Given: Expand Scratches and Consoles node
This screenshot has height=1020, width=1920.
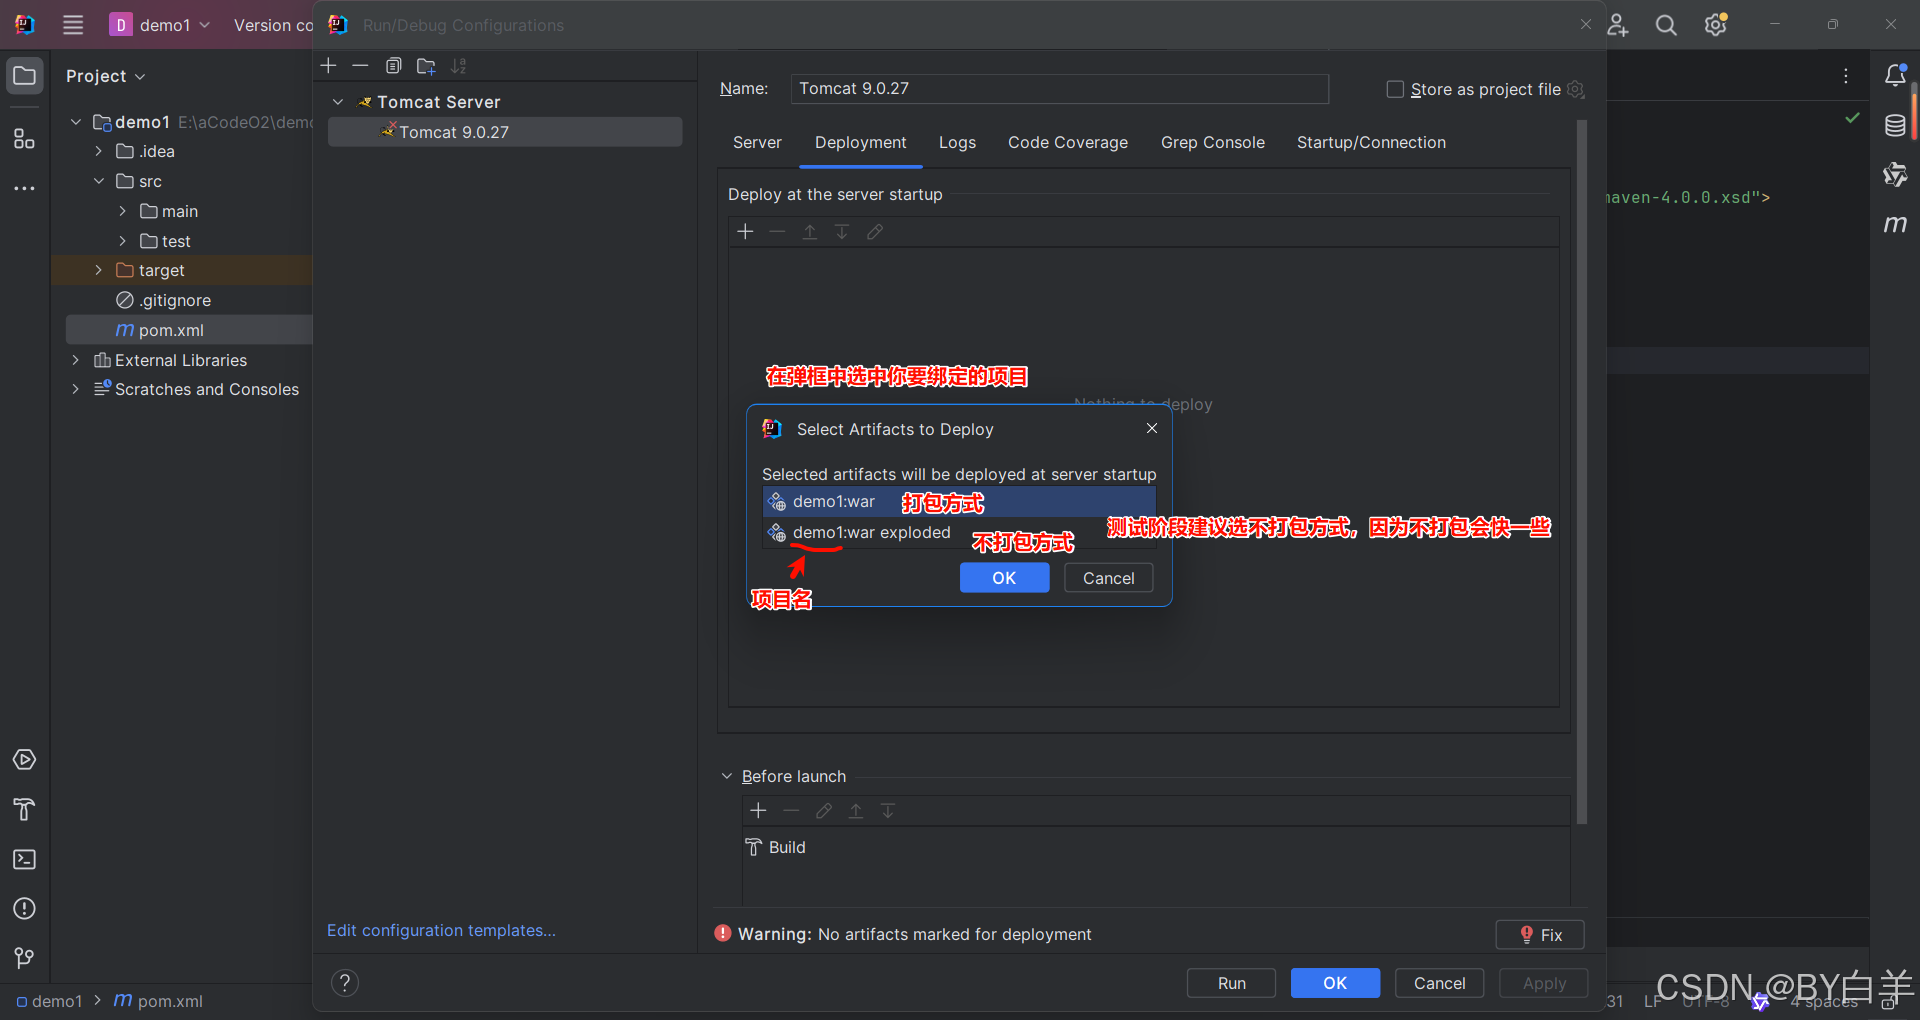Looking at the screenshot, I should [75, 389].
